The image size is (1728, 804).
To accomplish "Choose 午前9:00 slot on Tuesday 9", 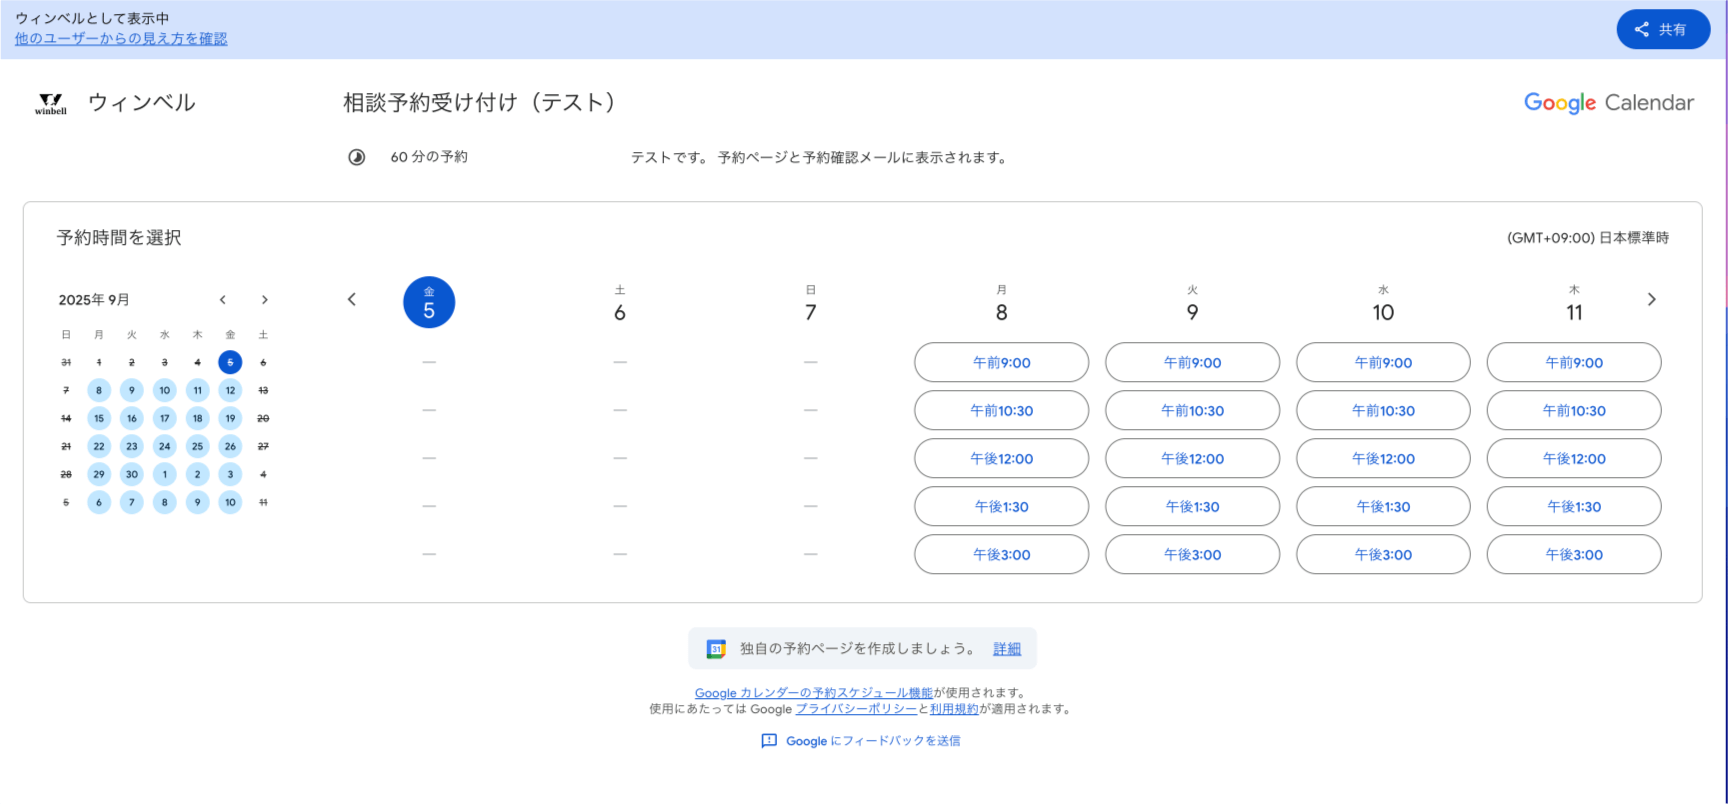I will coord(1192,362).
